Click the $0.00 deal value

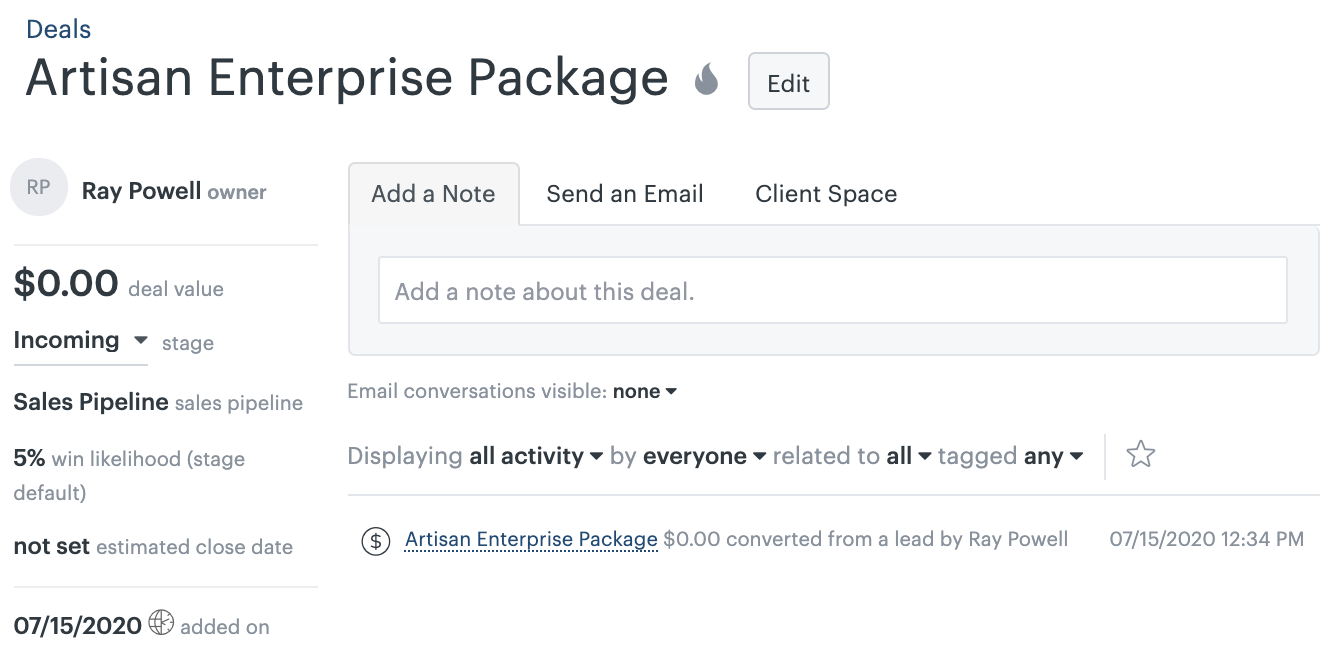66,284
